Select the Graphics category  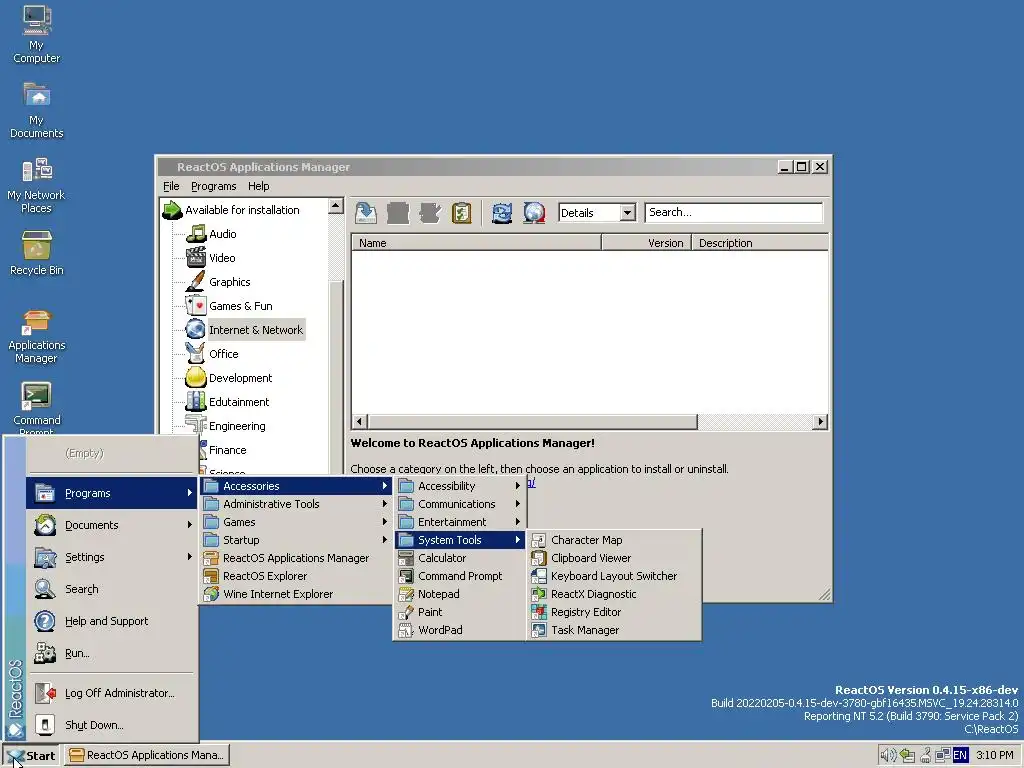(x=229, y=282)
